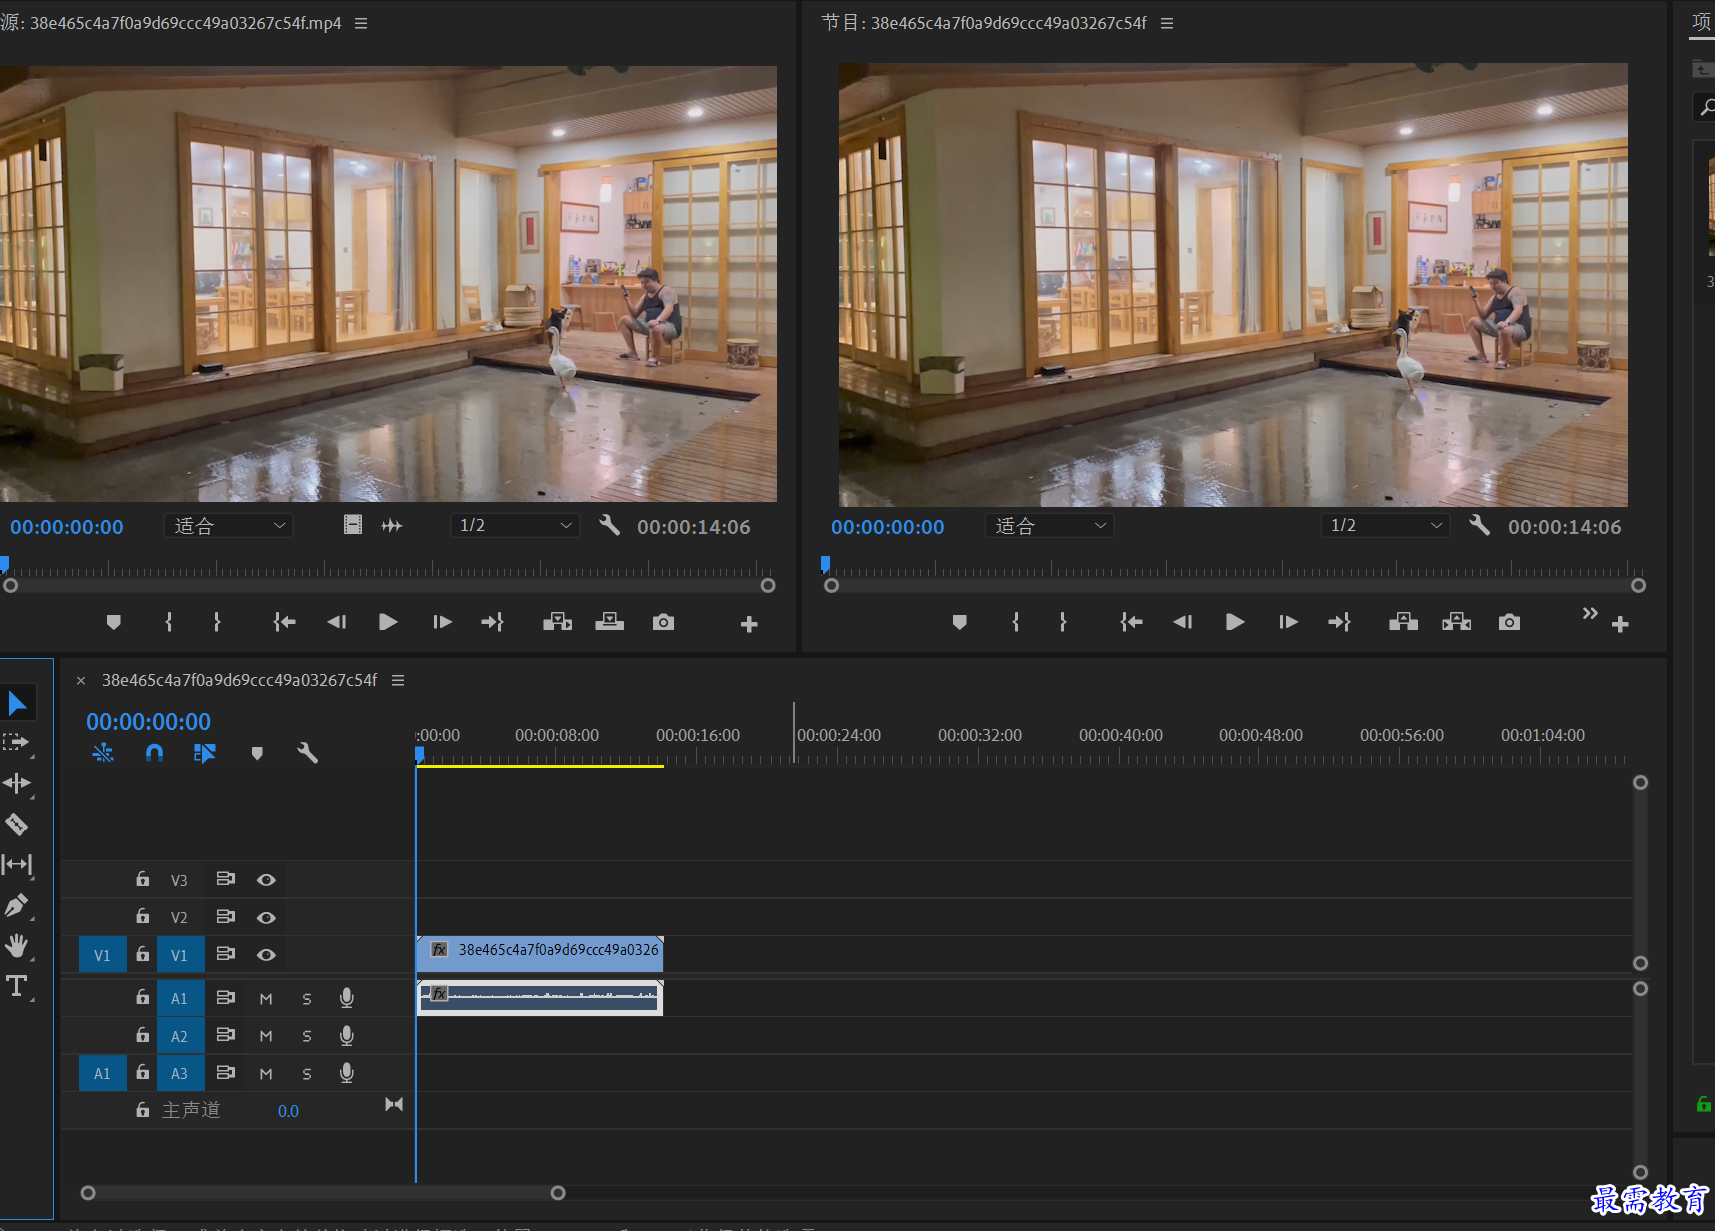Select video clip on V1 track

tap(540, 954)
